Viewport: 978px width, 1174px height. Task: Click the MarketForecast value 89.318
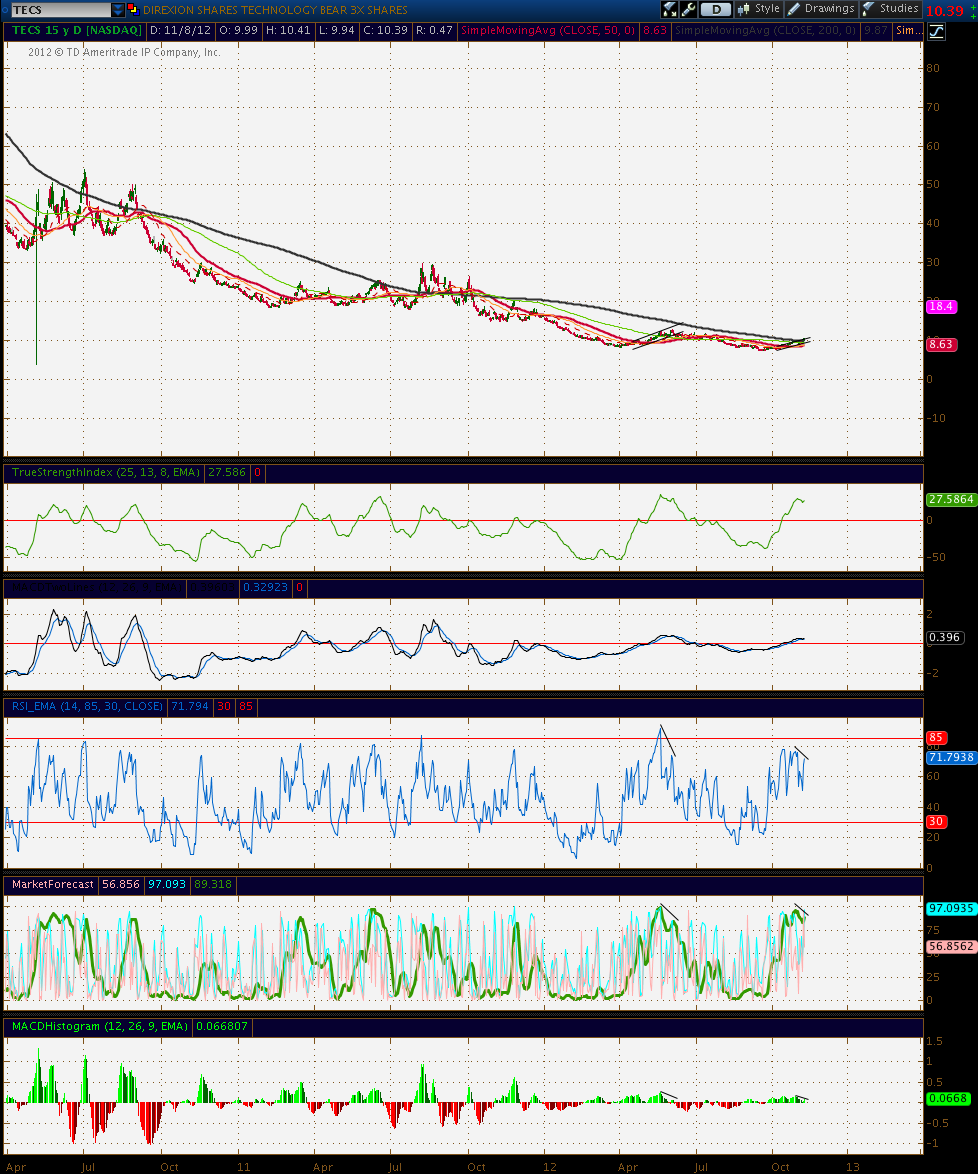click(x=213, y=884)
